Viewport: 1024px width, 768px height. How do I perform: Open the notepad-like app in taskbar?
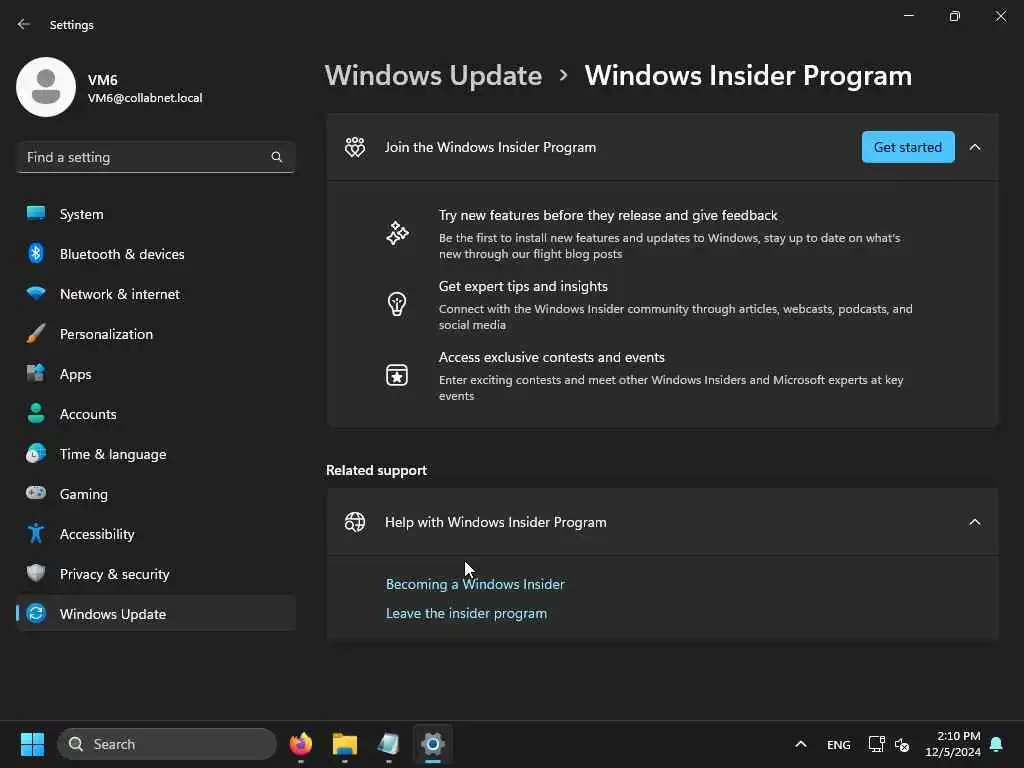pyautogui.click(x=389, y=744)
